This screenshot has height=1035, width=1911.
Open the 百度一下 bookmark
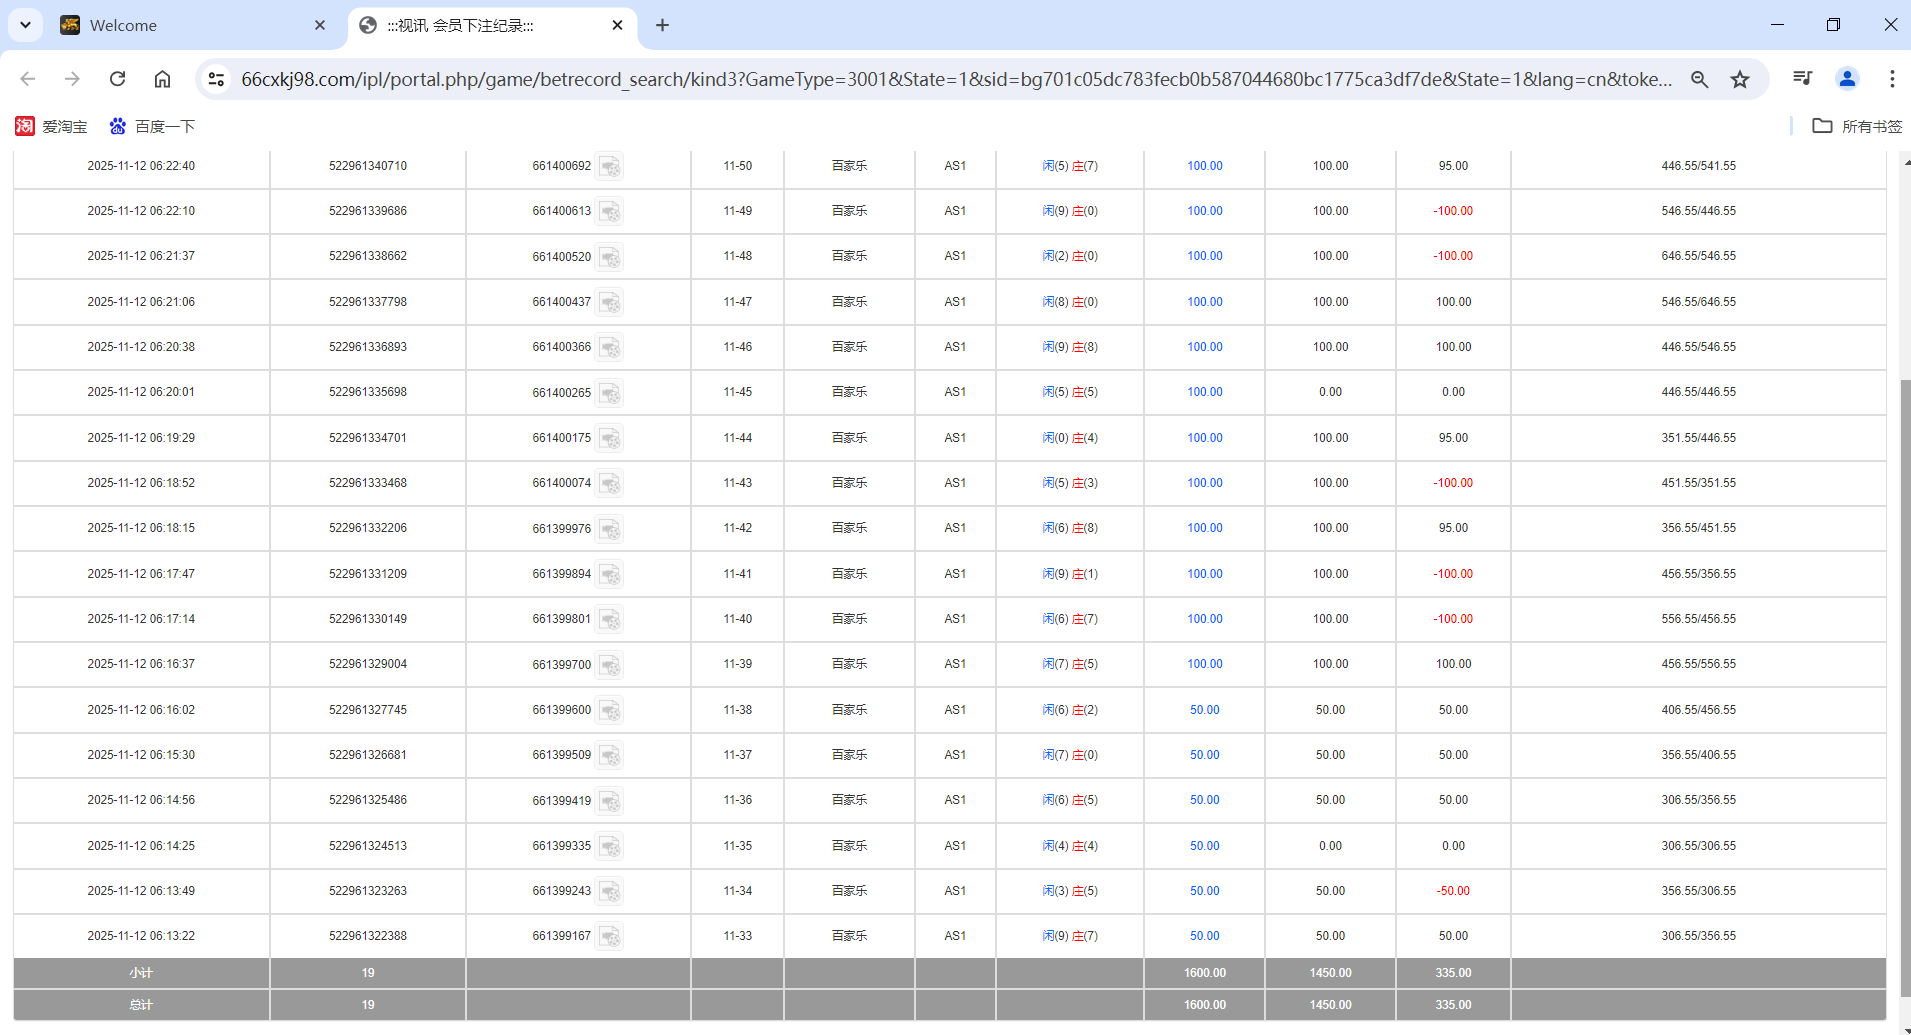[x=152, y=126]
